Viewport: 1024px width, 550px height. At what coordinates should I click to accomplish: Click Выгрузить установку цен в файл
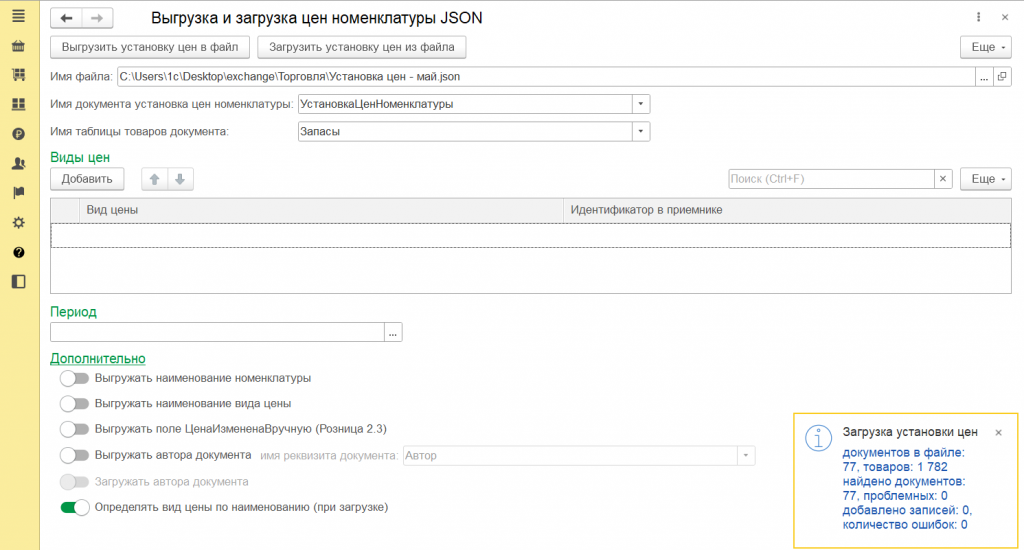[x=150, y=47]
